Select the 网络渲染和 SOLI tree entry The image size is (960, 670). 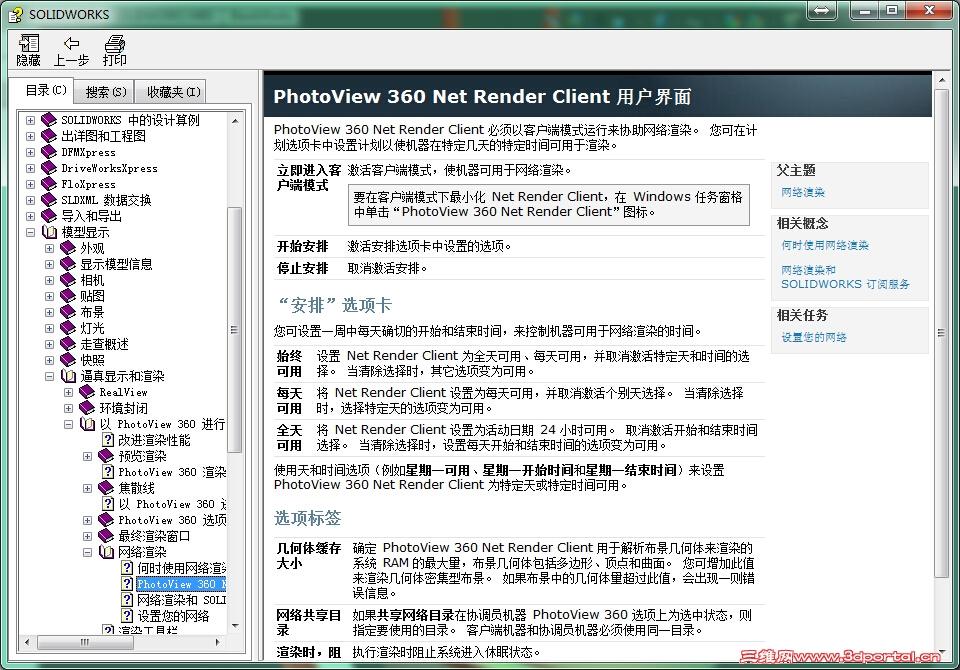181,600
